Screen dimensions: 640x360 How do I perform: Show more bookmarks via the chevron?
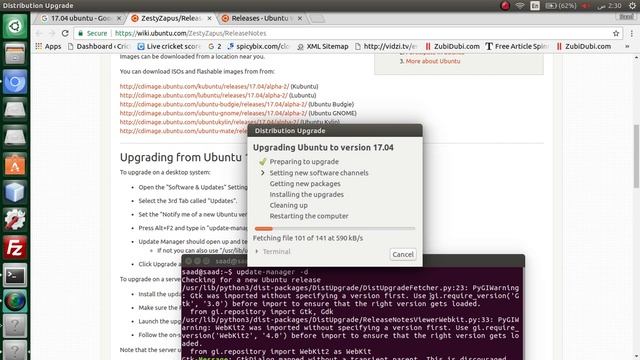pyautogui.click(x=627, y=46)
